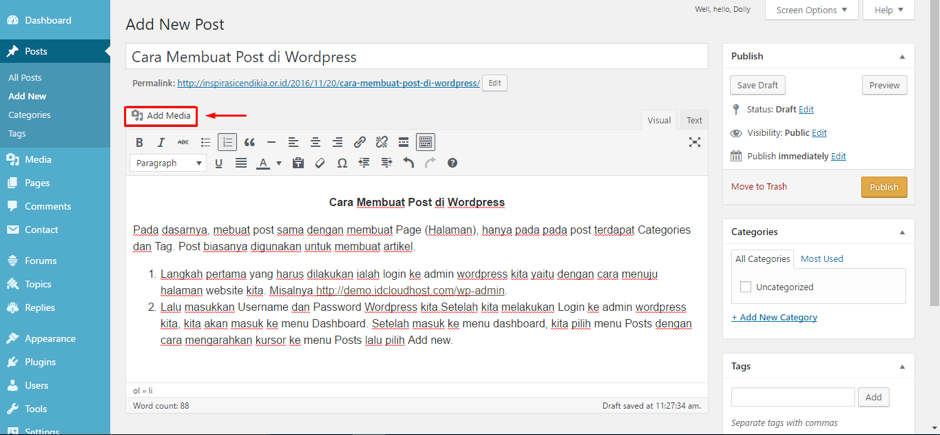Image resolution: width=940 pixels, height=435 pixels.
Task: Align text center
Action: (315, 143)
